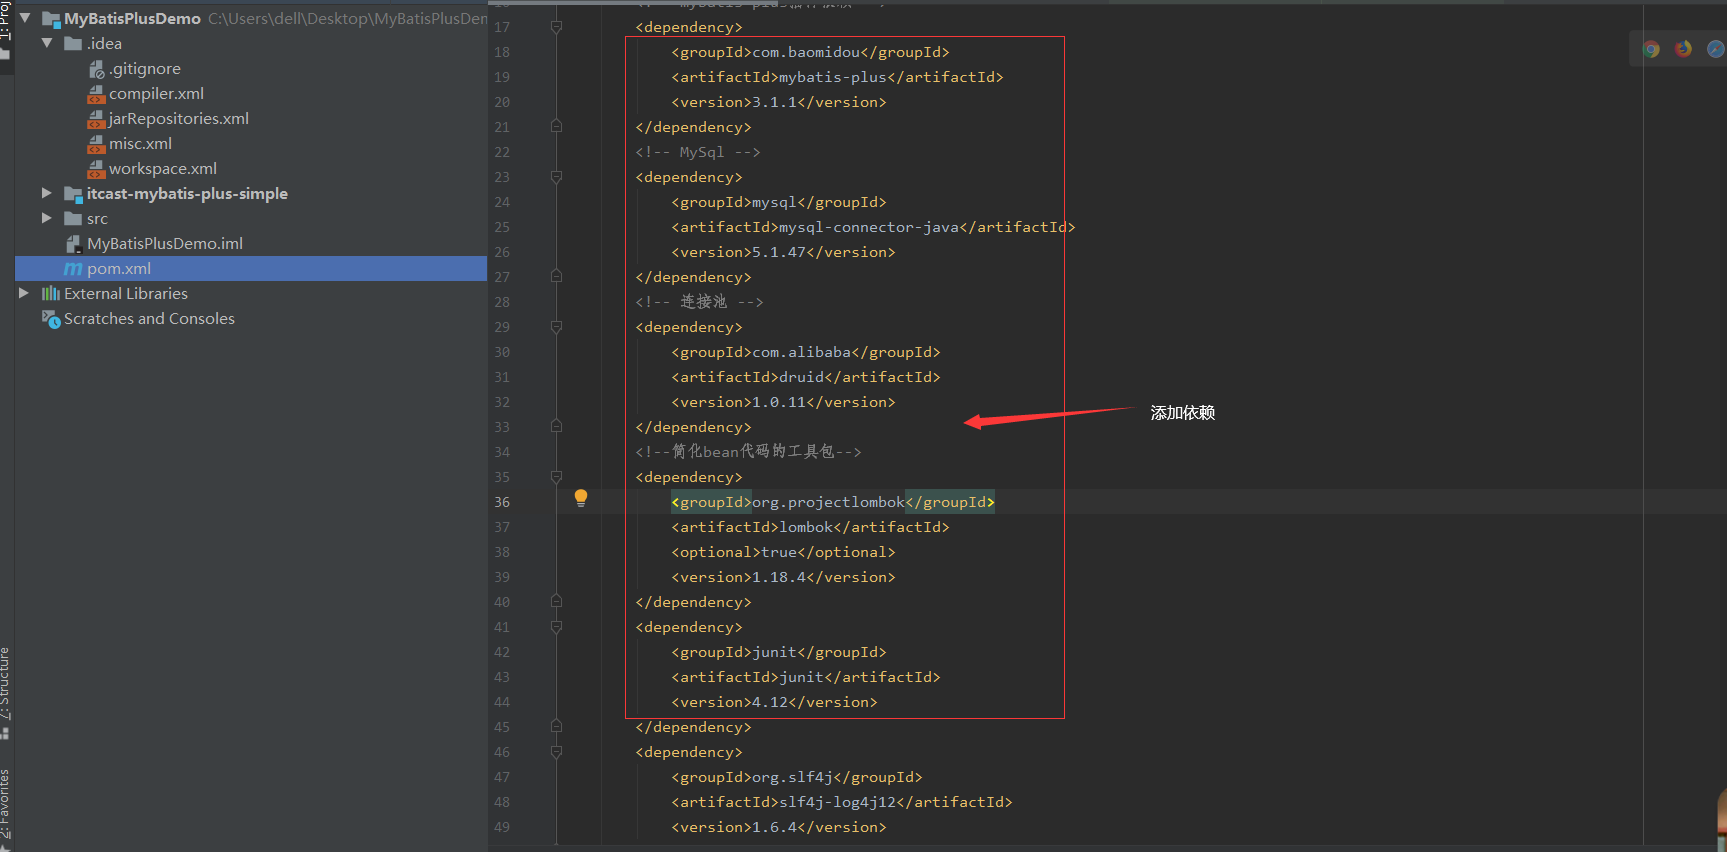Select compiler.xml in project tree

click(x=156, y=93)
